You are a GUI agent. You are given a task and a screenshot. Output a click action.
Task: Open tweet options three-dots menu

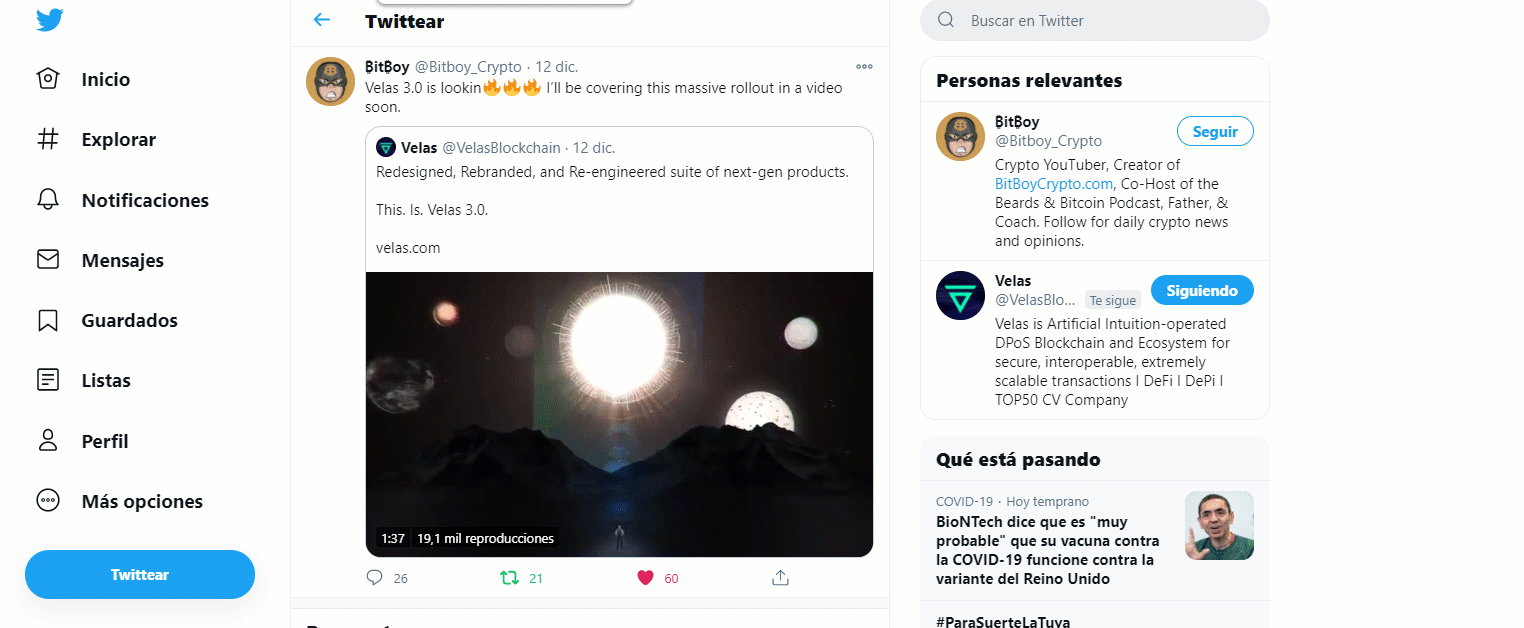tap(864, 67)
